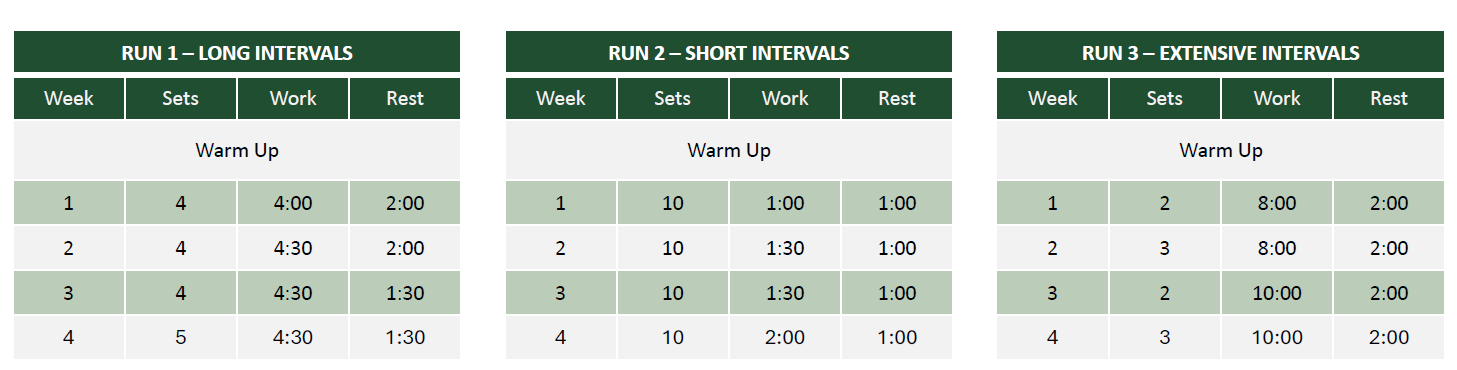Select the Run 2 – Short Intervals header
The height and width of the screenshot is (370, 1457).
pos(729,53)
